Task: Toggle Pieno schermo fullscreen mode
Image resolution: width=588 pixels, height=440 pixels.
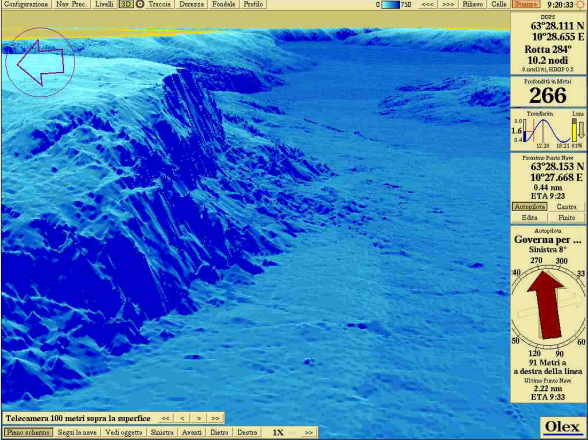Action: pyautogui.click(x=28, y=432)
